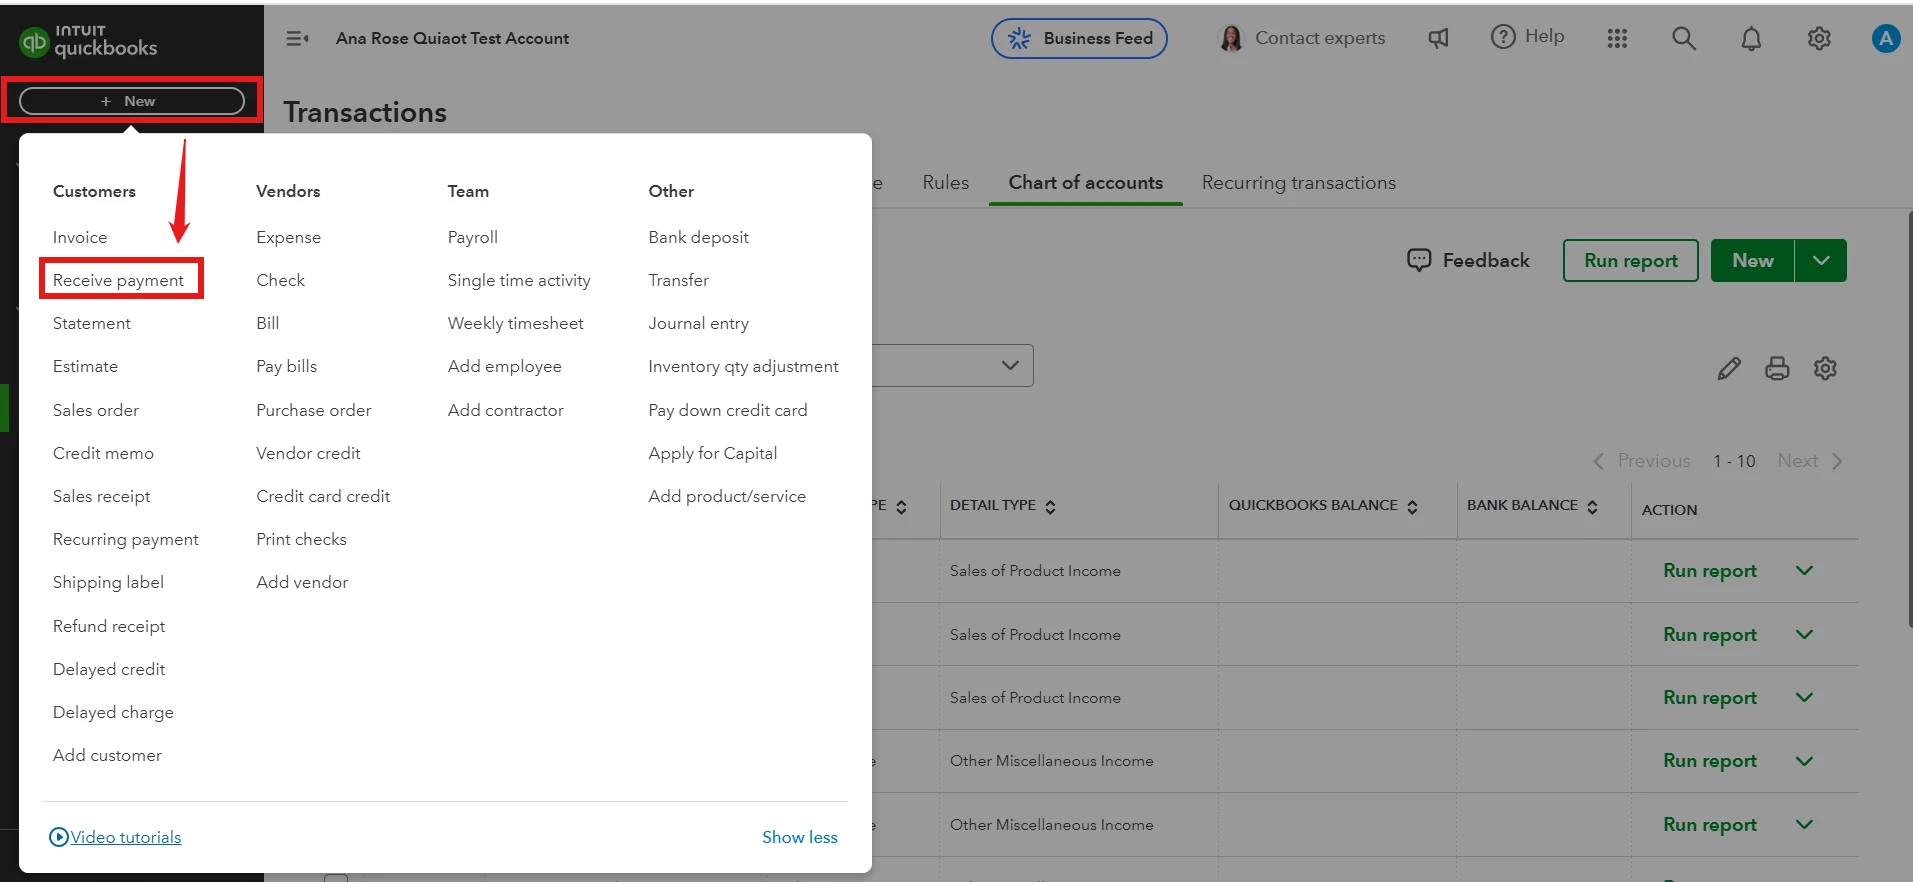Expand the green New button dropdown arrow
Screen dimensions: 1913x882
[1821, 260]
